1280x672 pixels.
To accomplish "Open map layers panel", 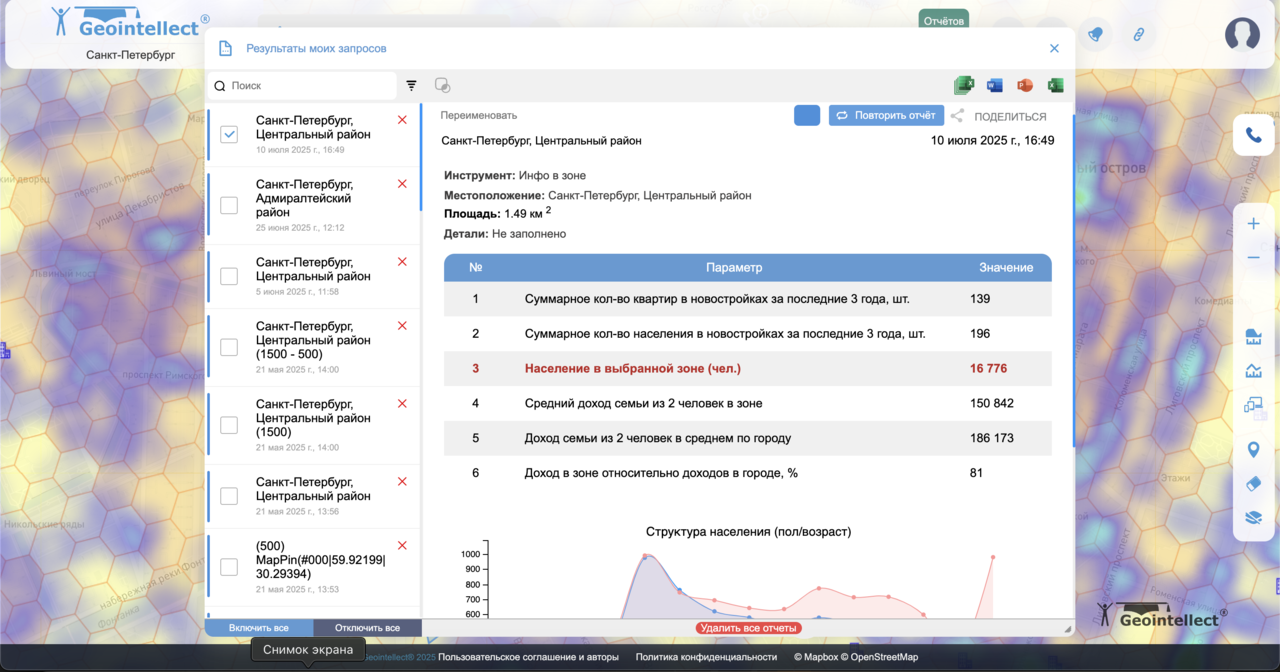I will click(1253, 518).
